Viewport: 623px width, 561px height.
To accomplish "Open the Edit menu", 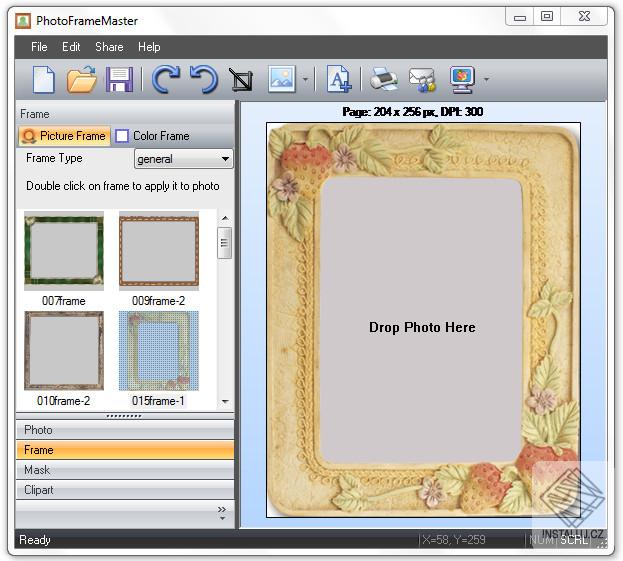I will [x=71, y=47].
